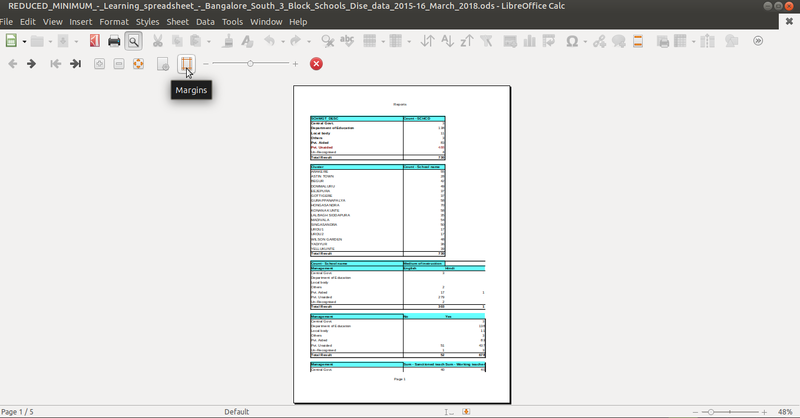Click the Find & Replace icon

(328, 41)
